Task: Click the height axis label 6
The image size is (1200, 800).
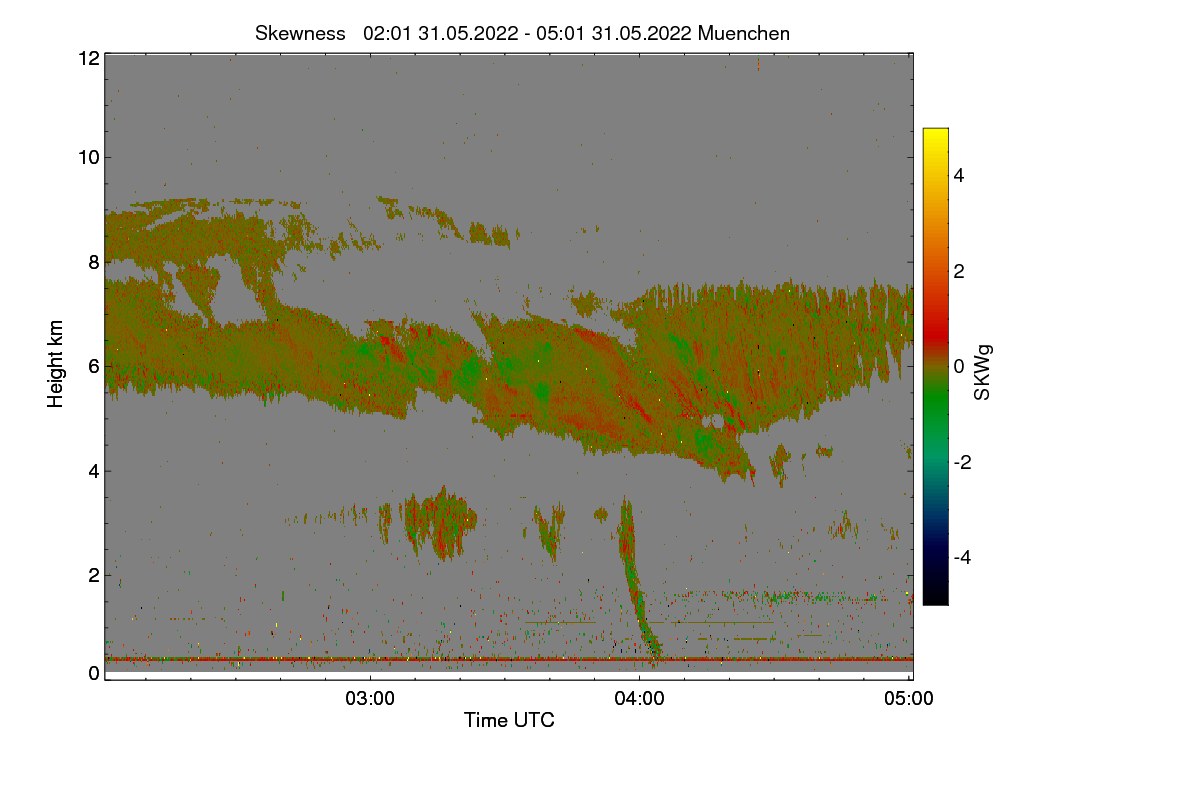Action: tap(94, 366)
